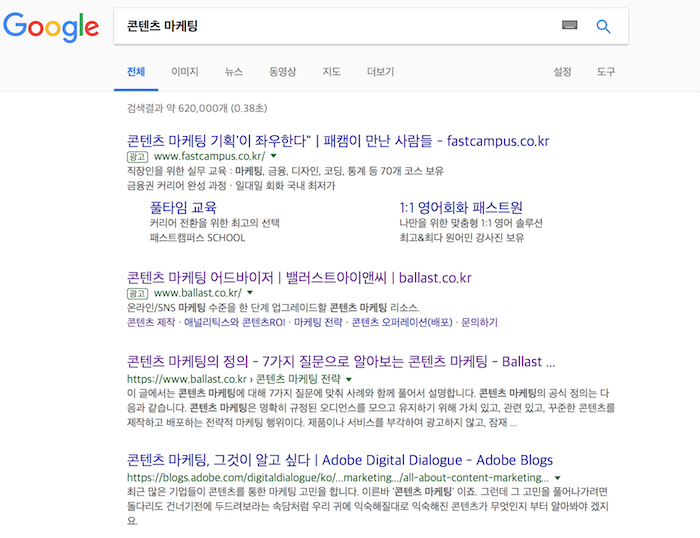Open the 설정 menu
This screenshot has height=538, width=700.
click(x=562, y=71)
